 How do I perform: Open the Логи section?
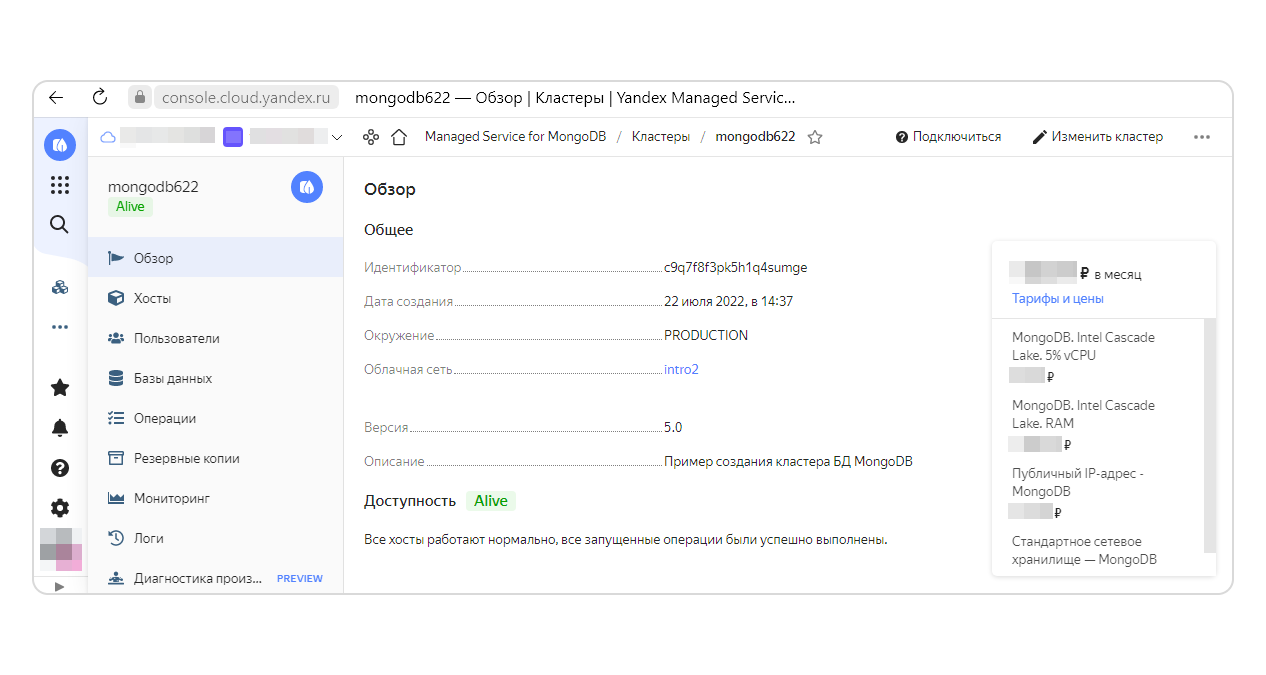(215, 538)
